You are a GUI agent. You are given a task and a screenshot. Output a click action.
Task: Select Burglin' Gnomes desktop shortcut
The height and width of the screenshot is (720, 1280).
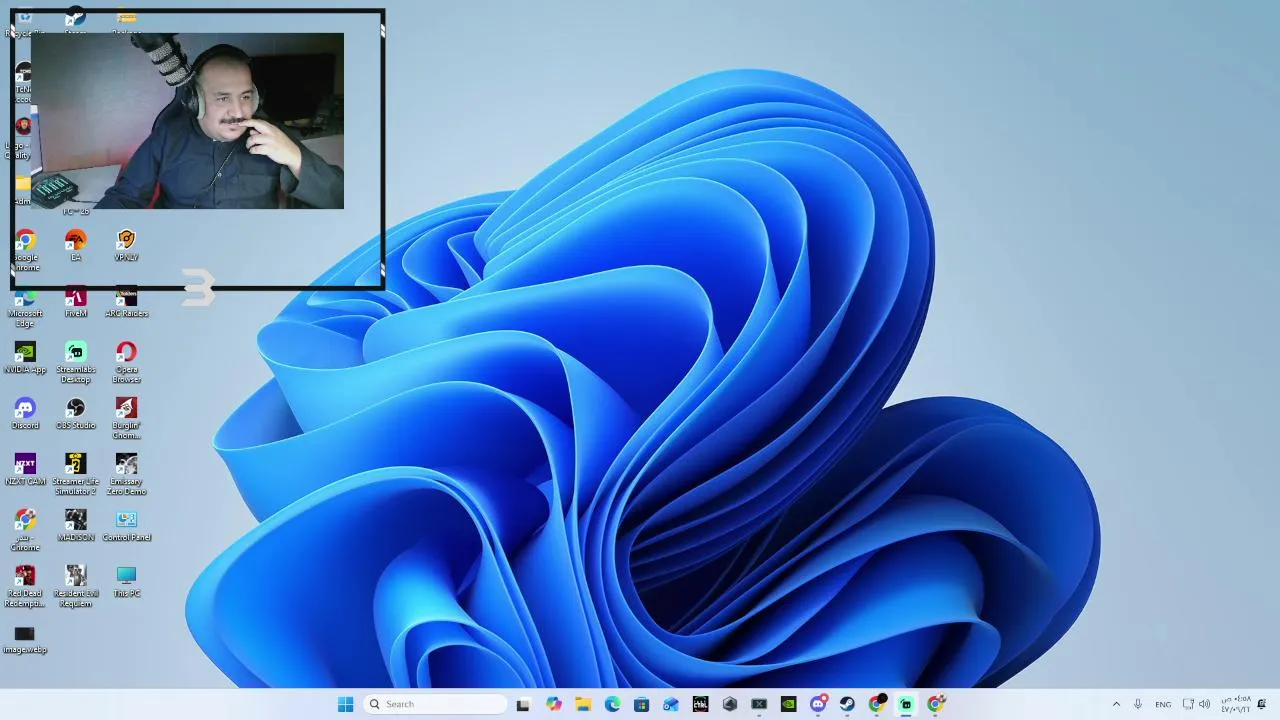coord(126,418)
